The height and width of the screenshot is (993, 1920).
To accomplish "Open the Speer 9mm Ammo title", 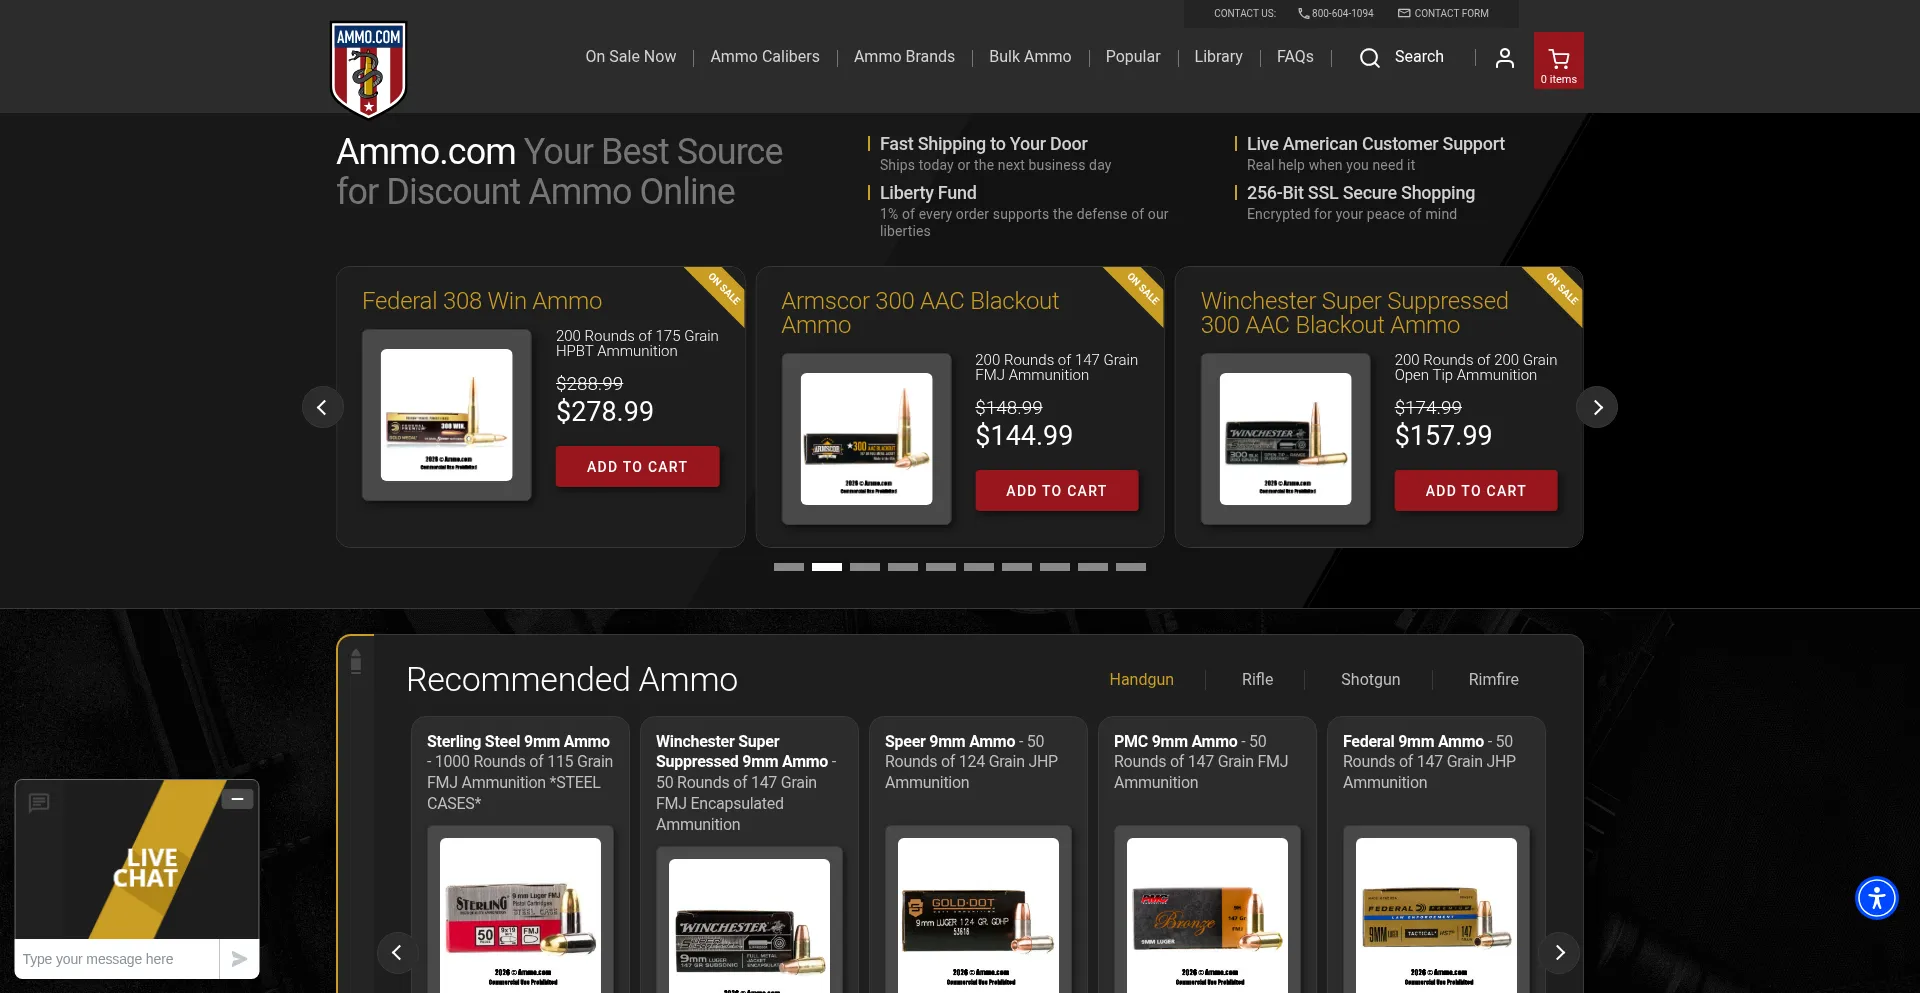I will [x=950, y=742].
